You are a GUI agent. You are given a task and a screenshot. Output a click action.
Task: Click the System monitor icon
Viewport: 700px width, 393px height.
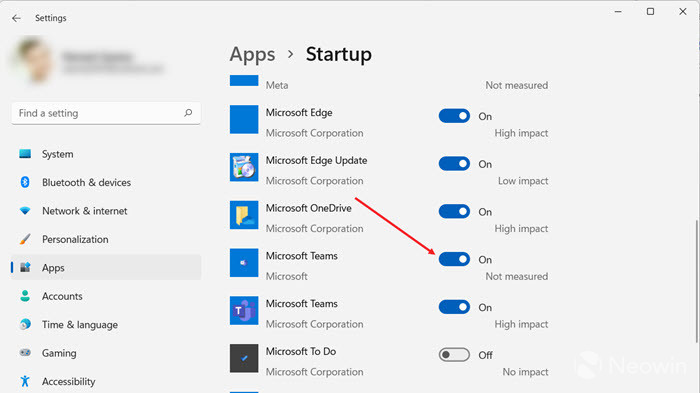point(25,154)
